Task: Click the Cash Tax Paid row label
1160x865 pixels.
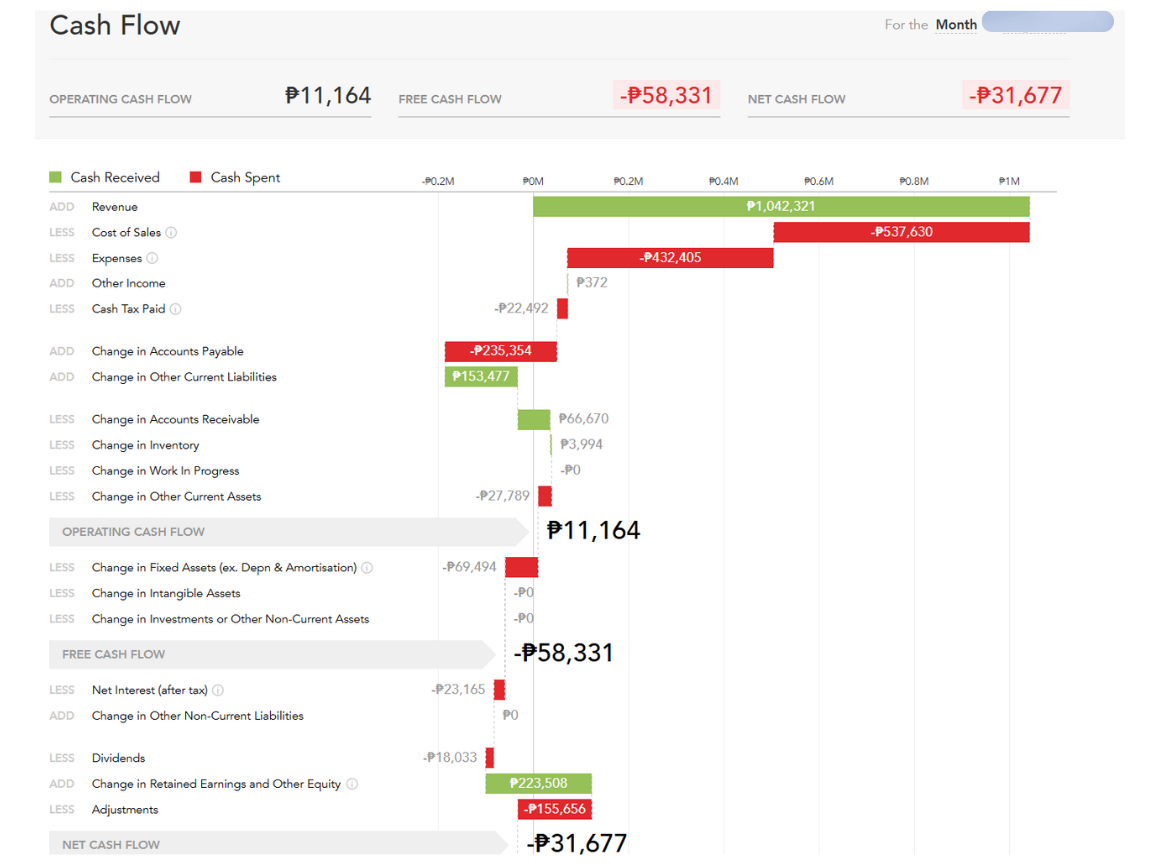Action: [x=129, y=309]
